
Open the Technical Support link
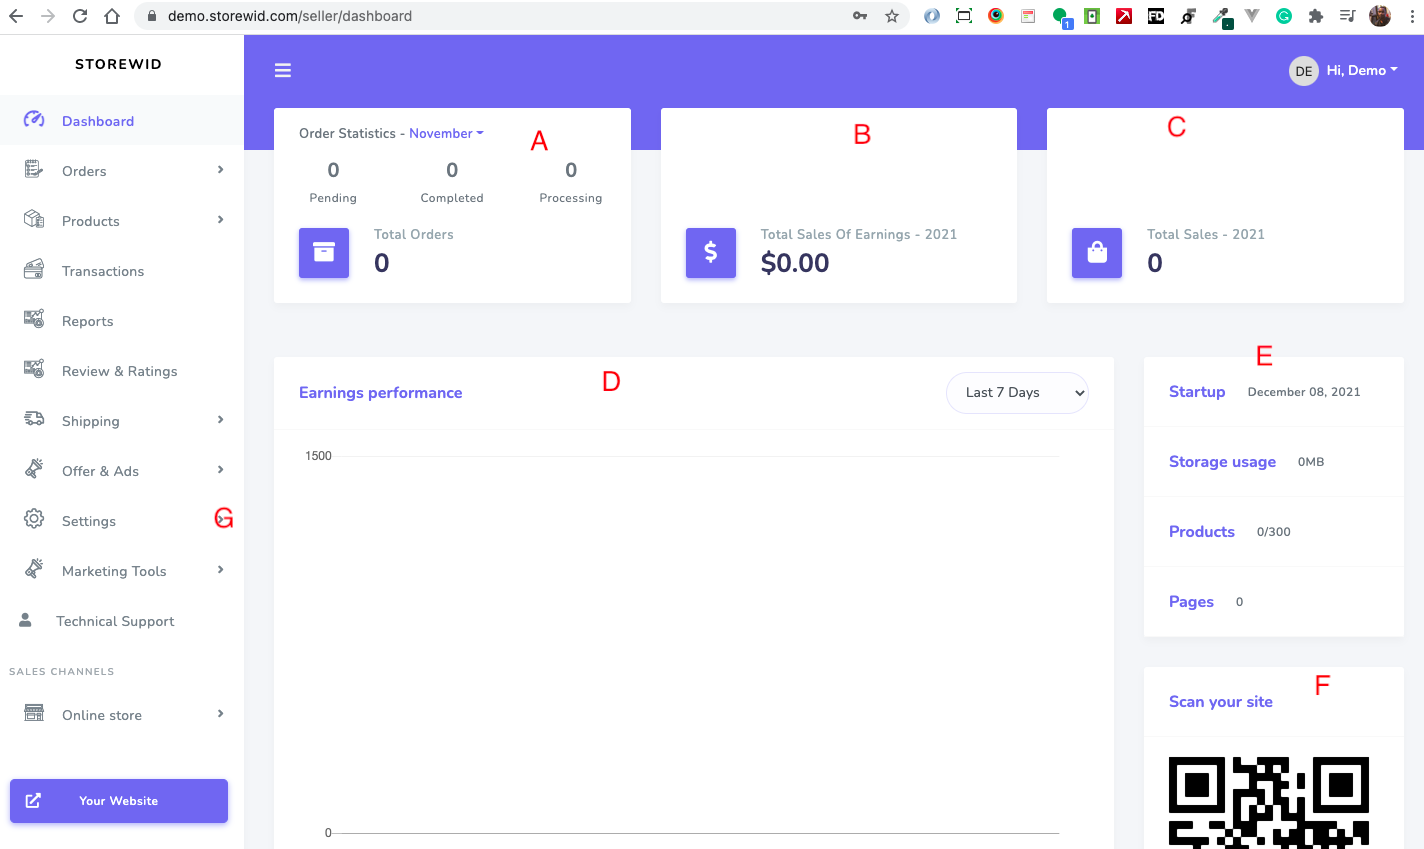coord(115,621)
